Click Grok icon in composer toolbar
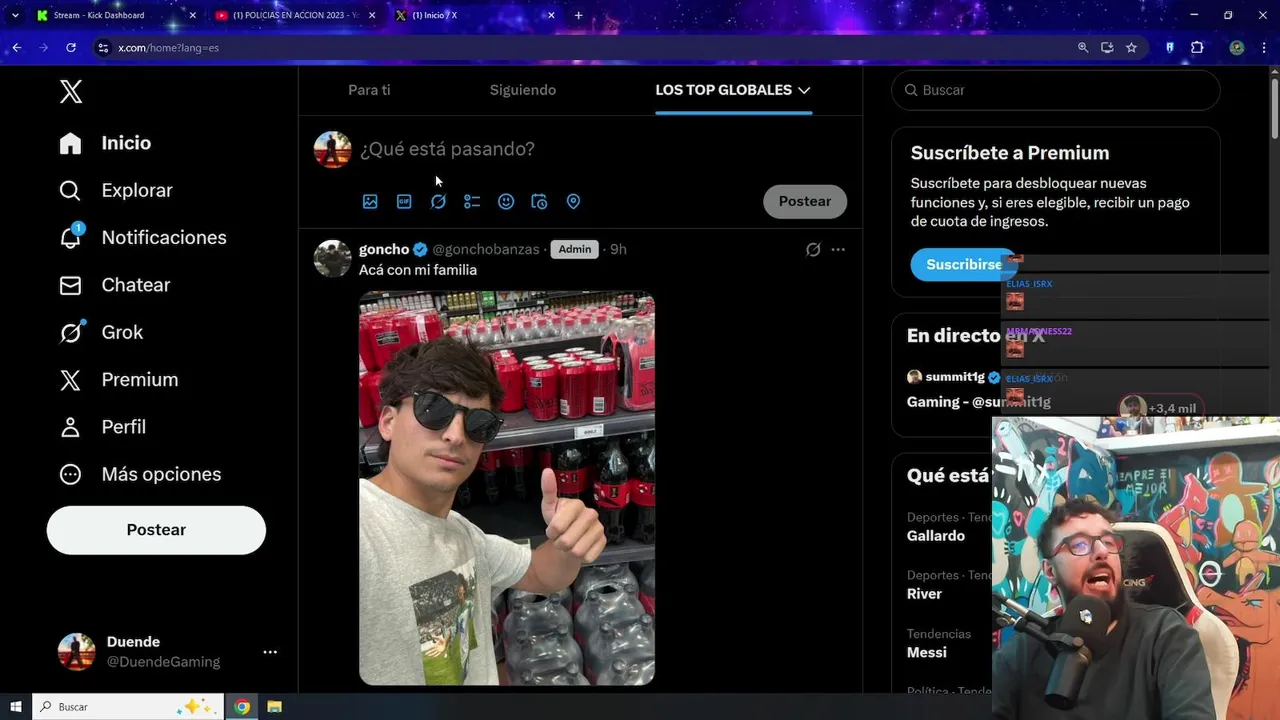This screenshot has width=1280, height=720. click(438, 201)
